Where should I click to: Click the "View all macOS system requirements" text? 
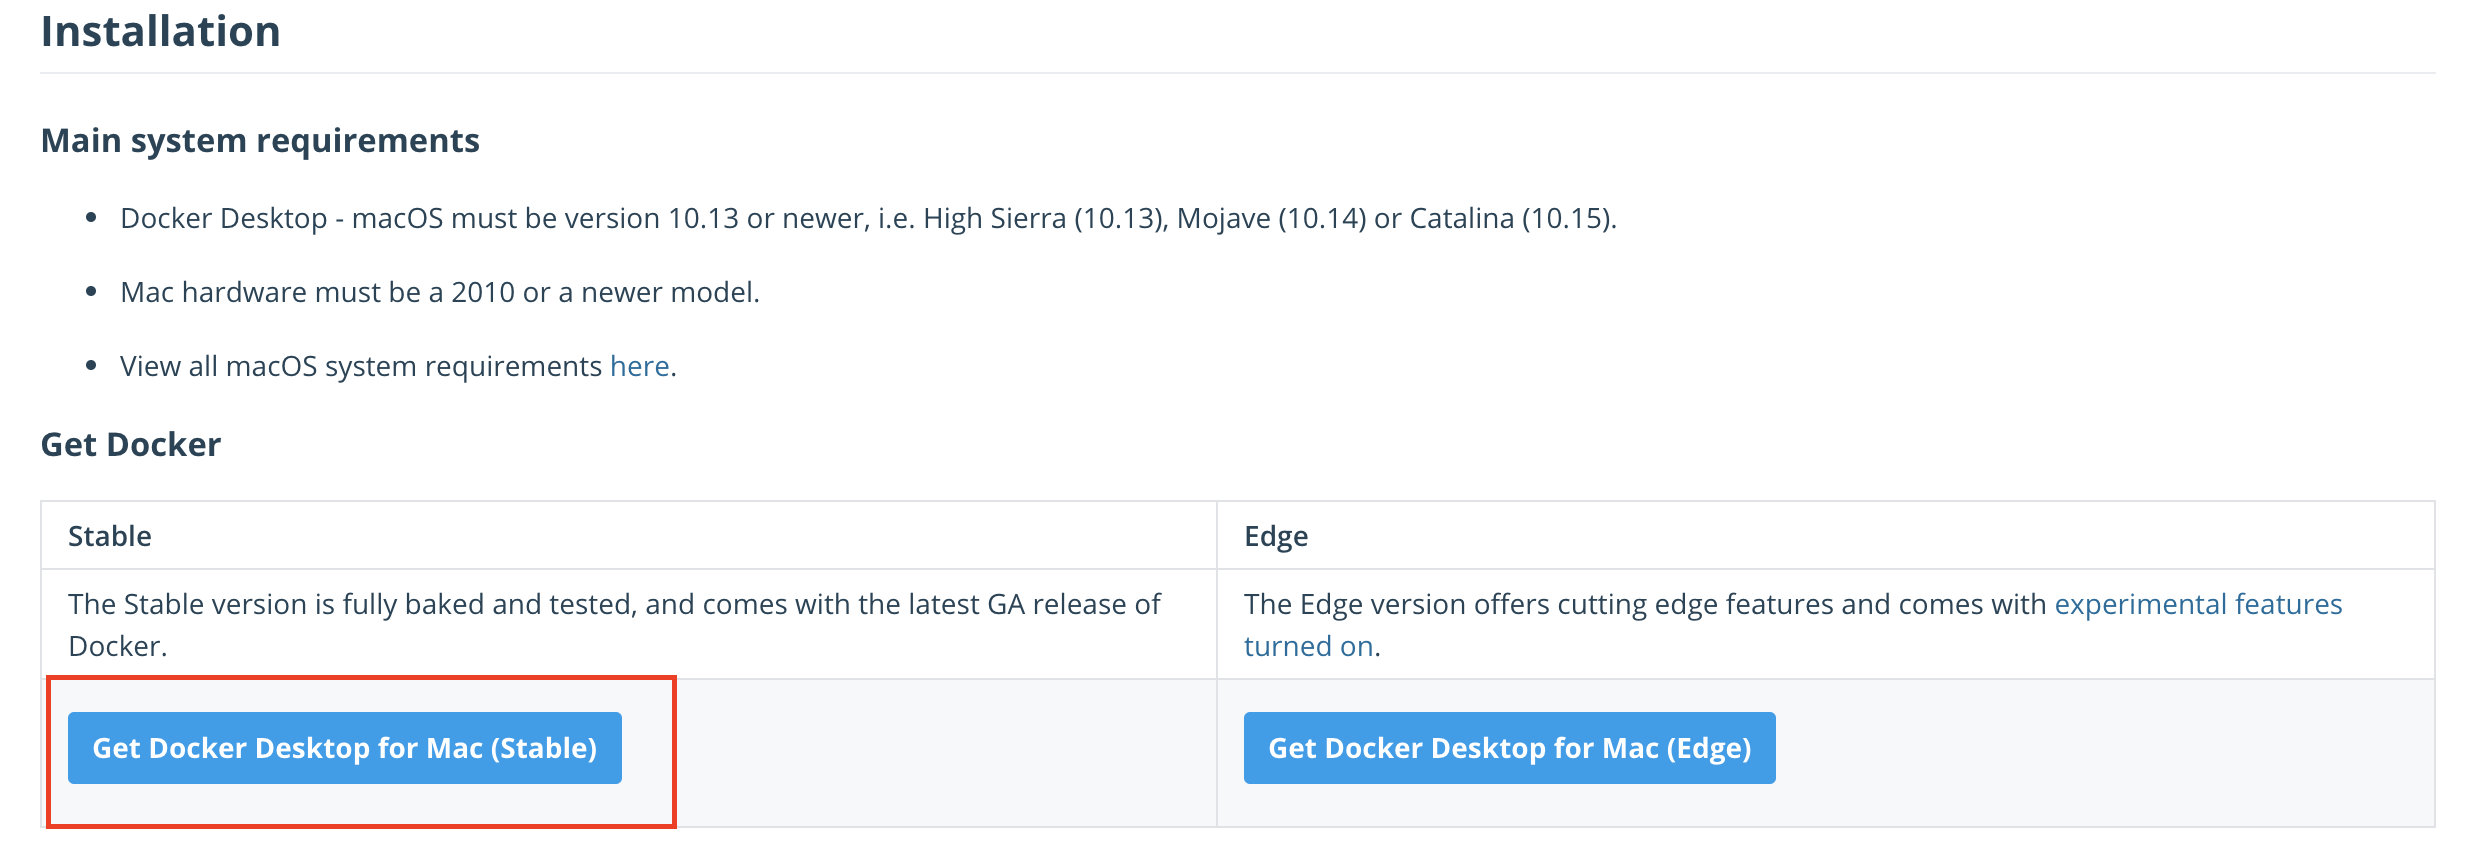[361, 366]
